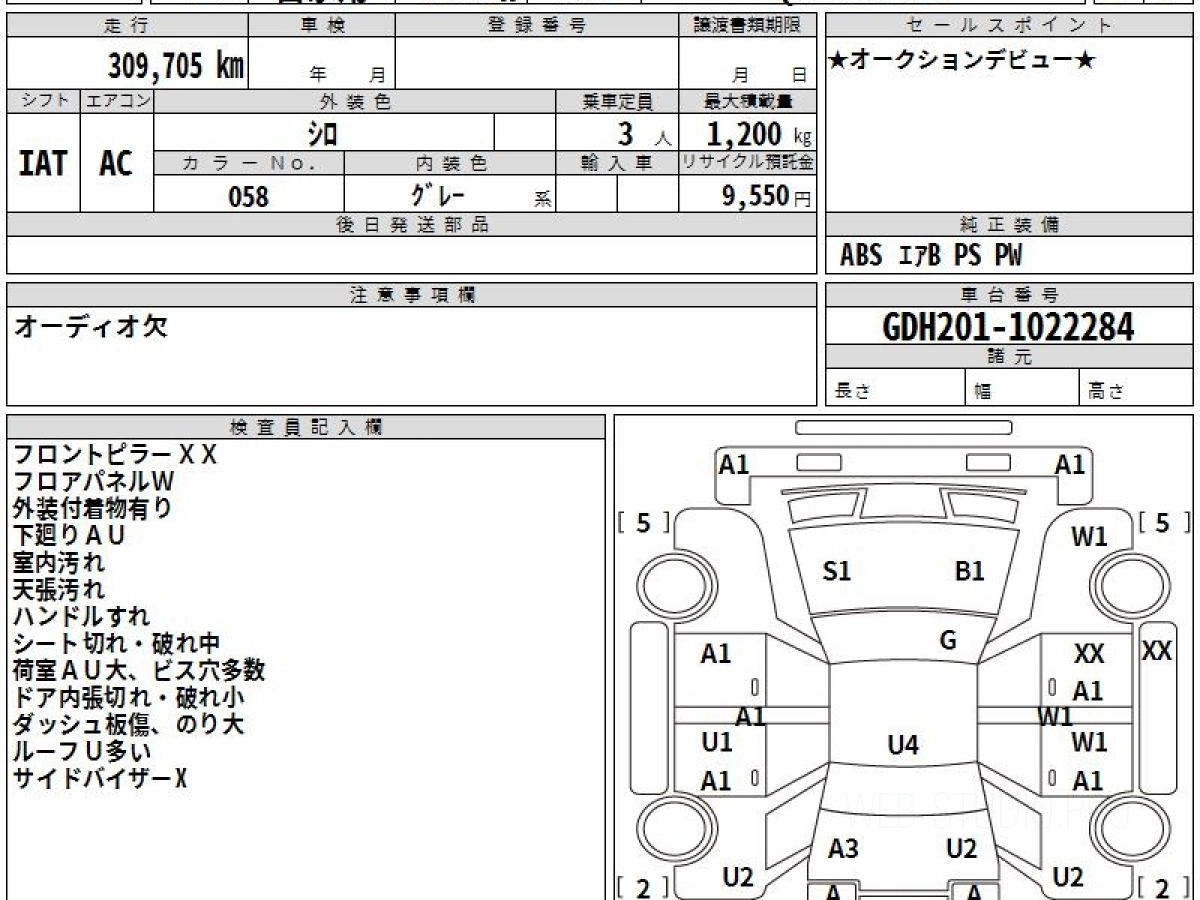The height and width of the screenshot is (900, 1200).
Task: Click the 最大積載量 header
Action: pos(748,101)
